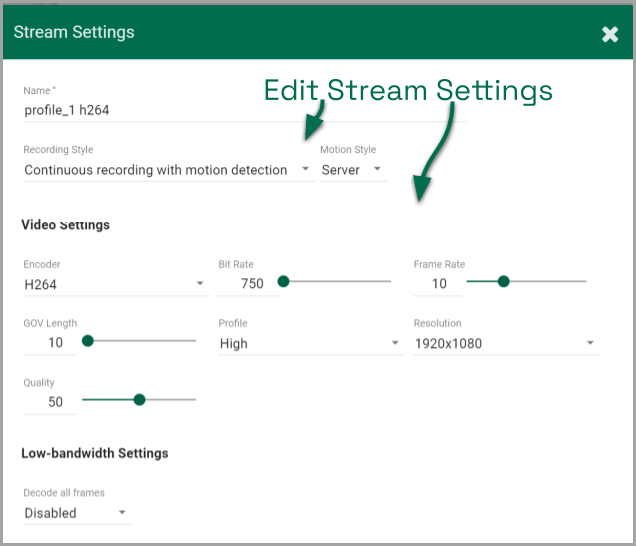
Task: Click the Motion Style dropdown arrow
Action: pyautogui.click(x=377, y=170)
